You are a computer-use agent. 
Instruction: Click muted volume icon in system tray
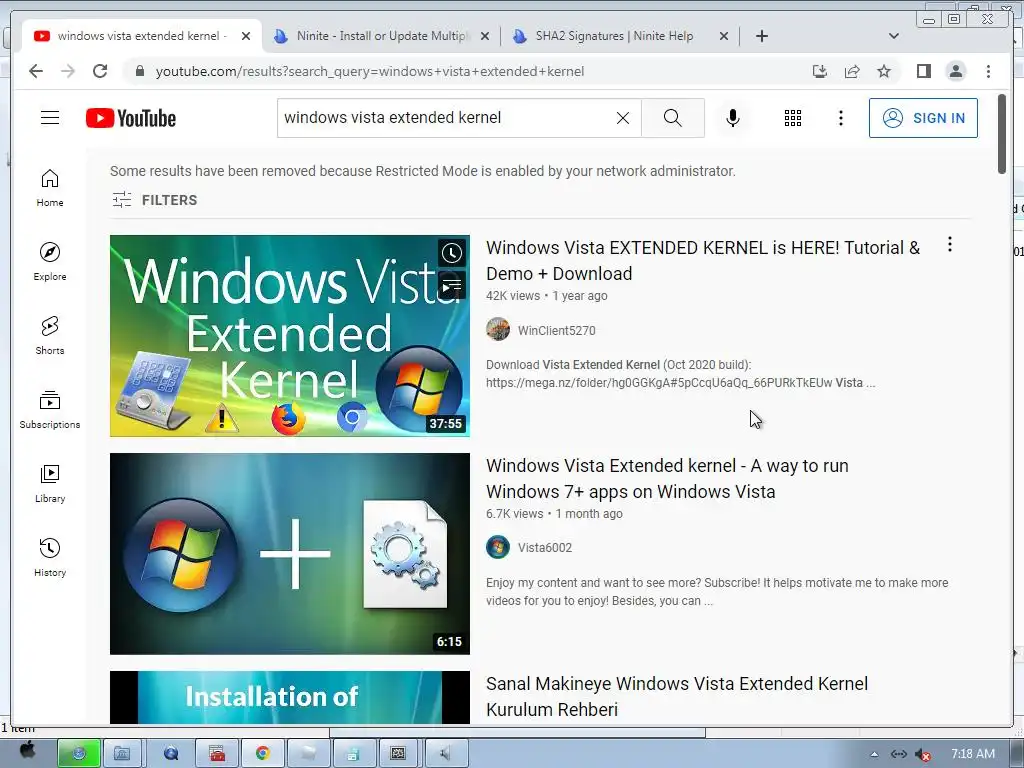(922, 754)
